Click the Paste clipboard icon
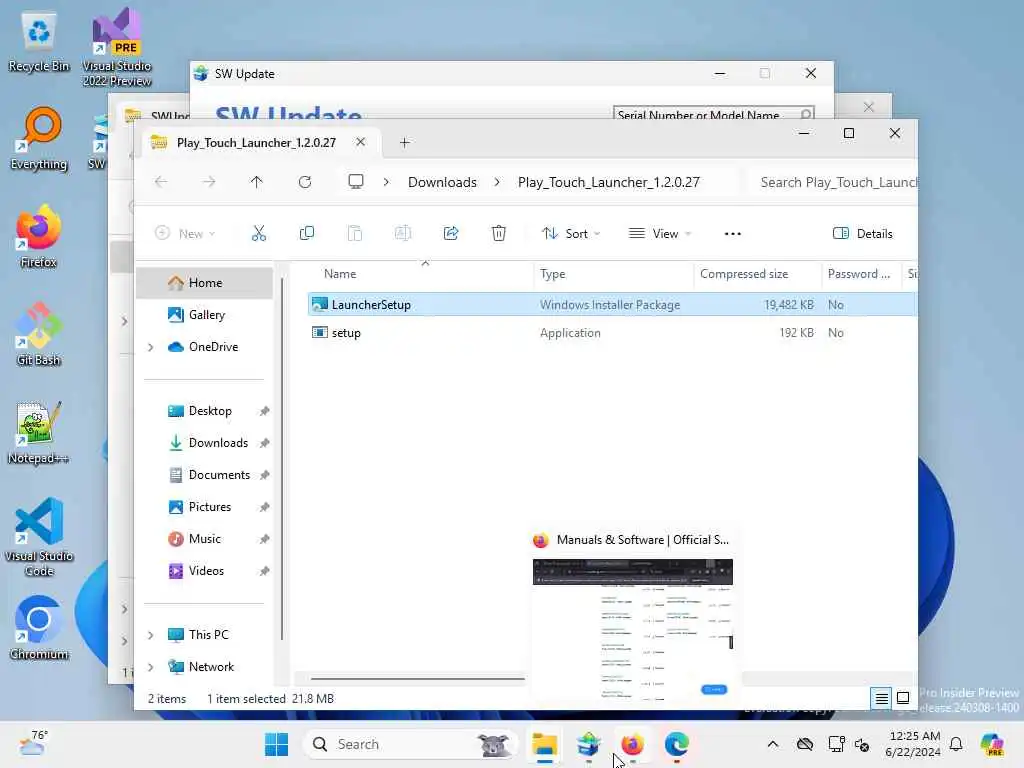 (x=355, y=233)
